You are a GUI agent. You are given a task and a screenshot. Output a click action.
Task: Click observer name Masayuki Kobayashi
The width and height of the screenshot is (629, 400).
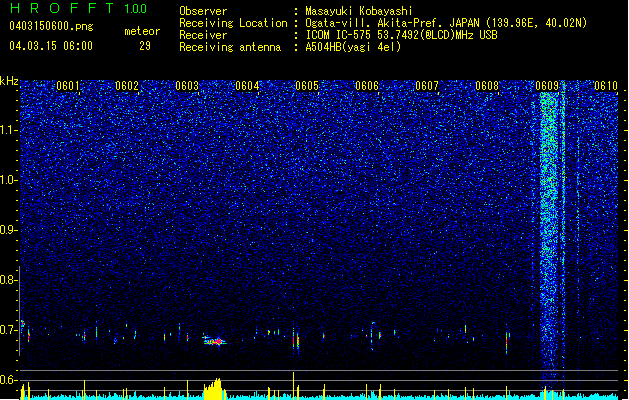(359, 11)
